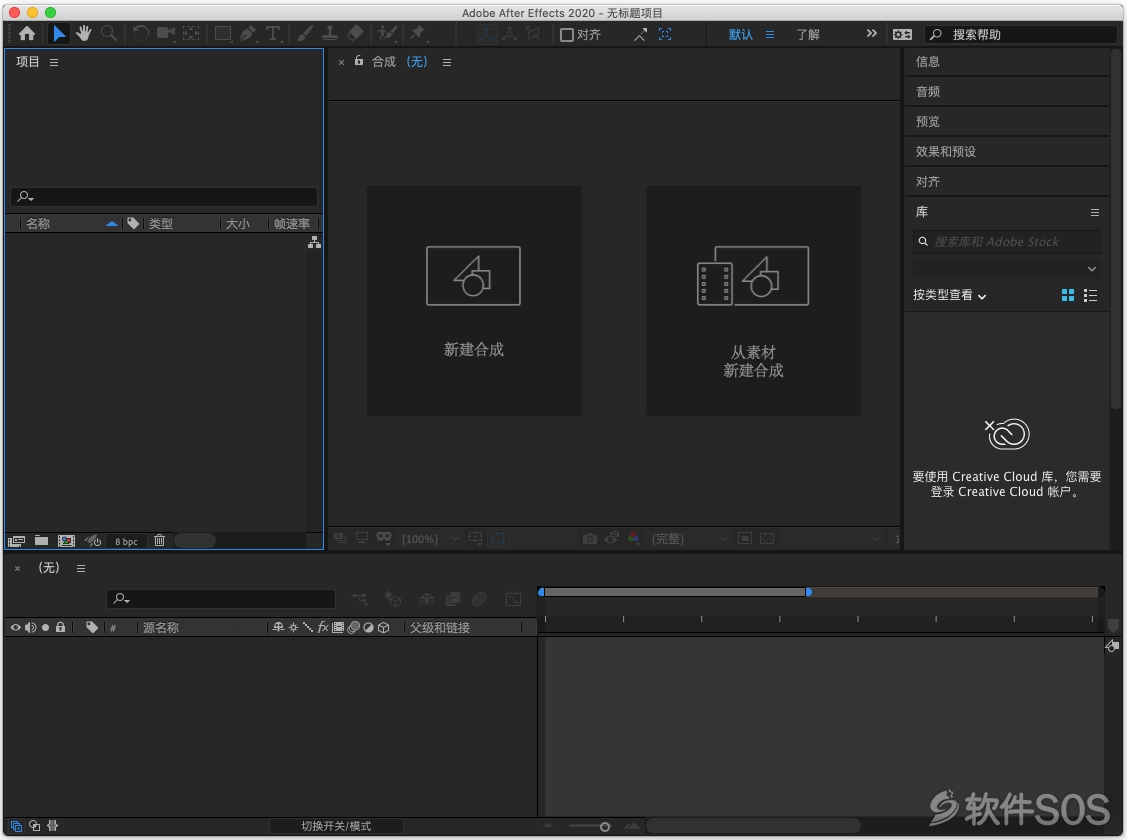
Task: Toggle Layer Switches pane at timeline bottom-left
Action: point(16,826)
